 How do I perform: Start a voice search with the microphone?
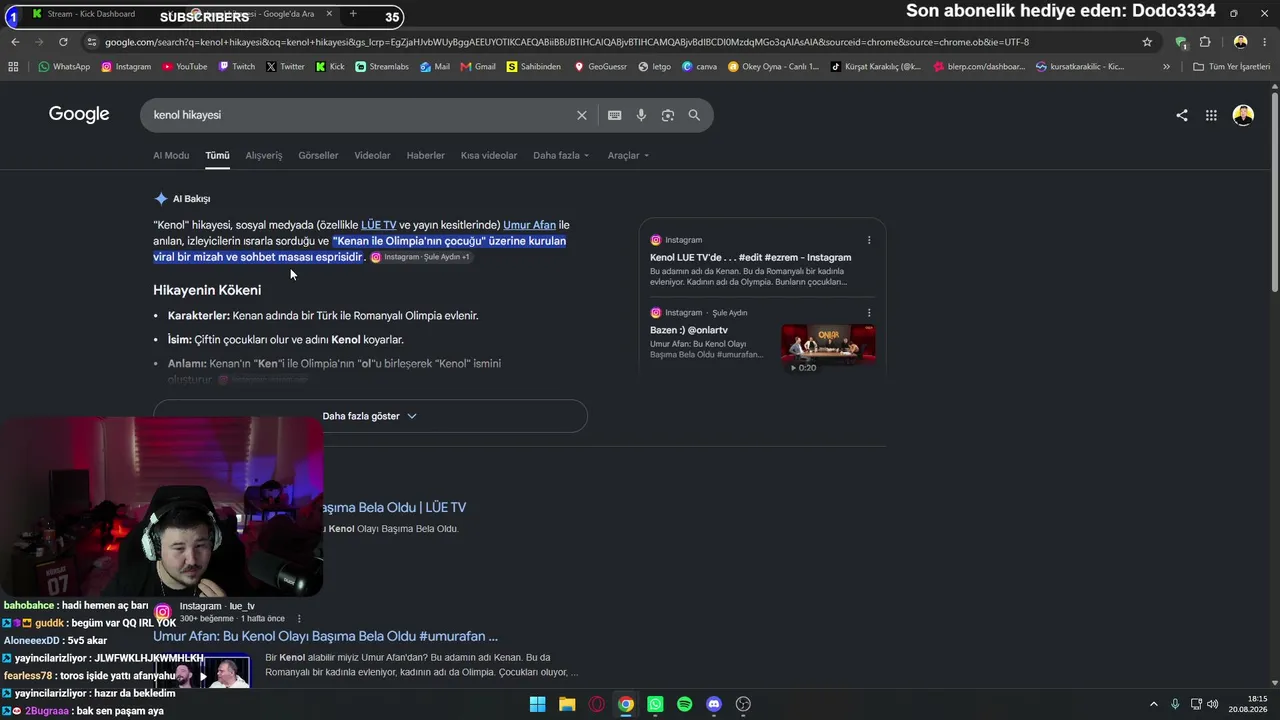(x=641, y=115)
